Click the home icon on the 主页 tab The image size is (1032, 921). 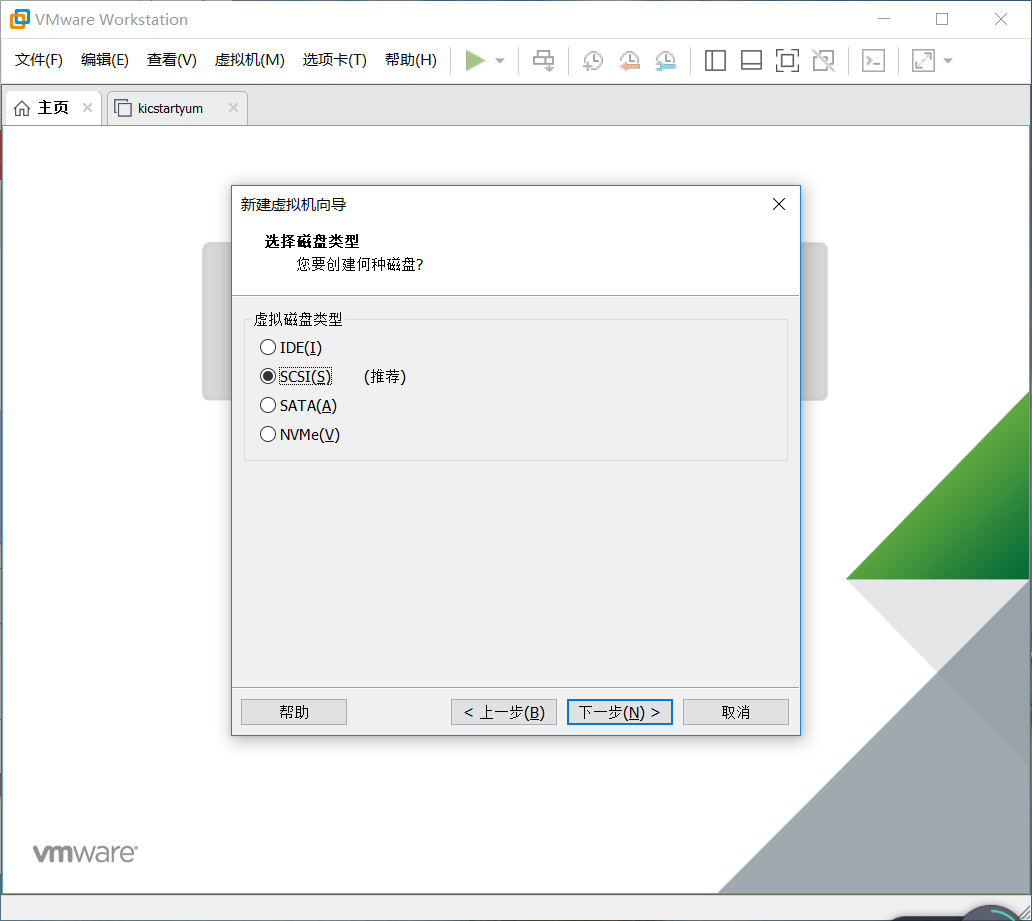tap(22, 108)
